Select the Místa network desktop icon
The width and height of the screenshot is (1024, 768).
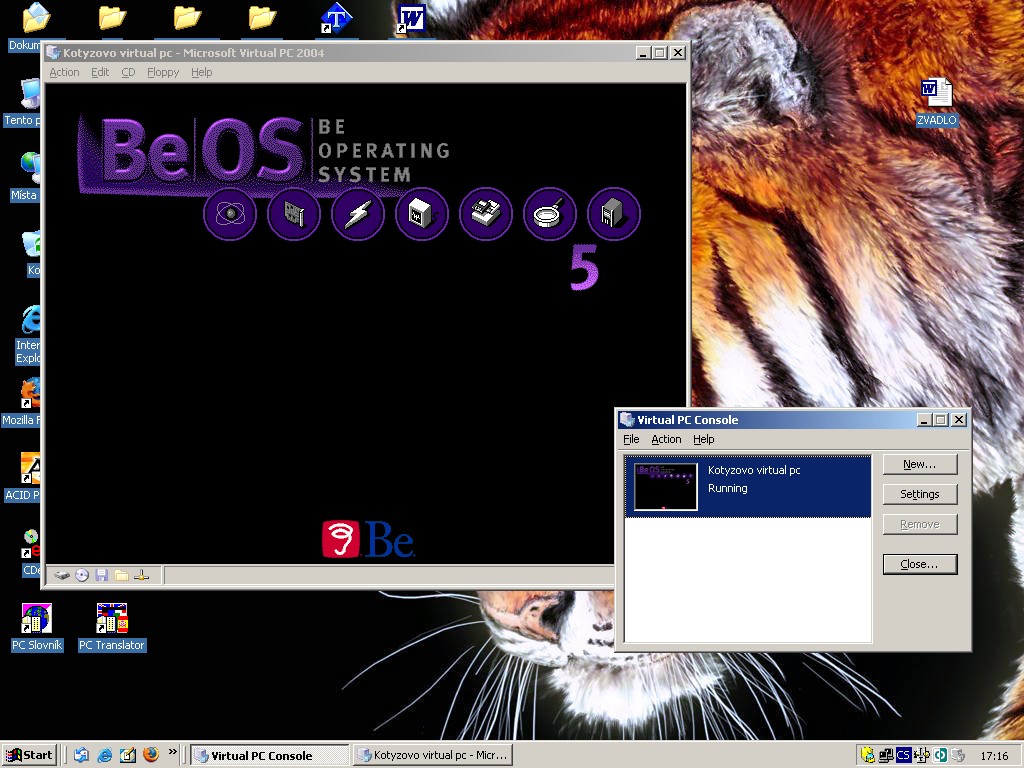(27, 177)
